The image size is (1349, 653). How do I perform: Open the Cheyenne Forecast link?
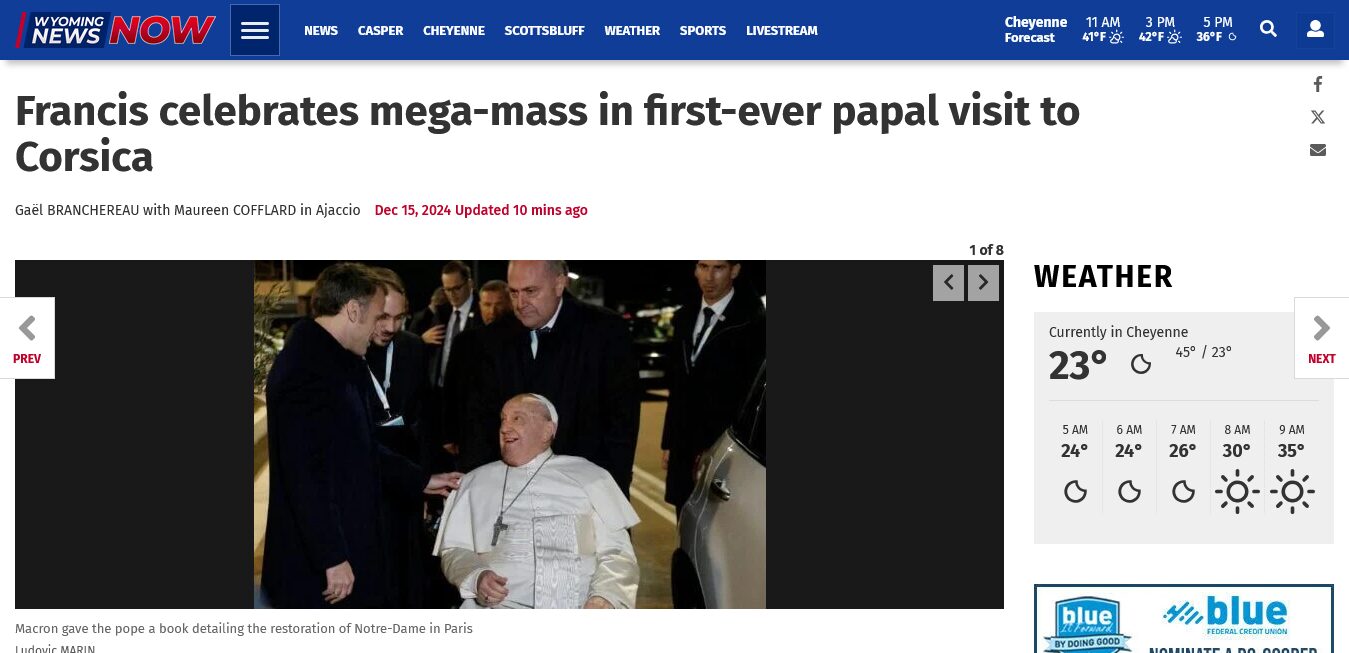click(1035, 30)
